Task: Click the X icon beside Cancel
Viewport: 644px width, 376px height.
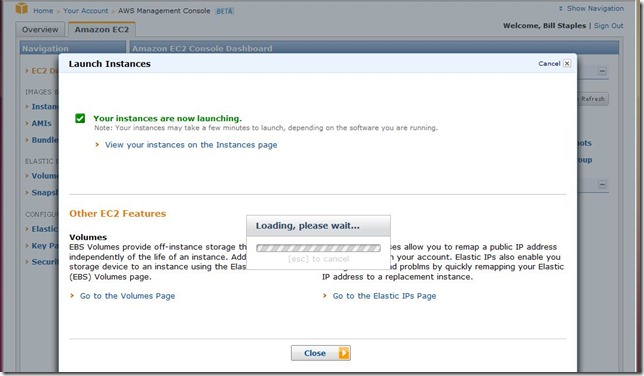Action: (x=567, y=63)
